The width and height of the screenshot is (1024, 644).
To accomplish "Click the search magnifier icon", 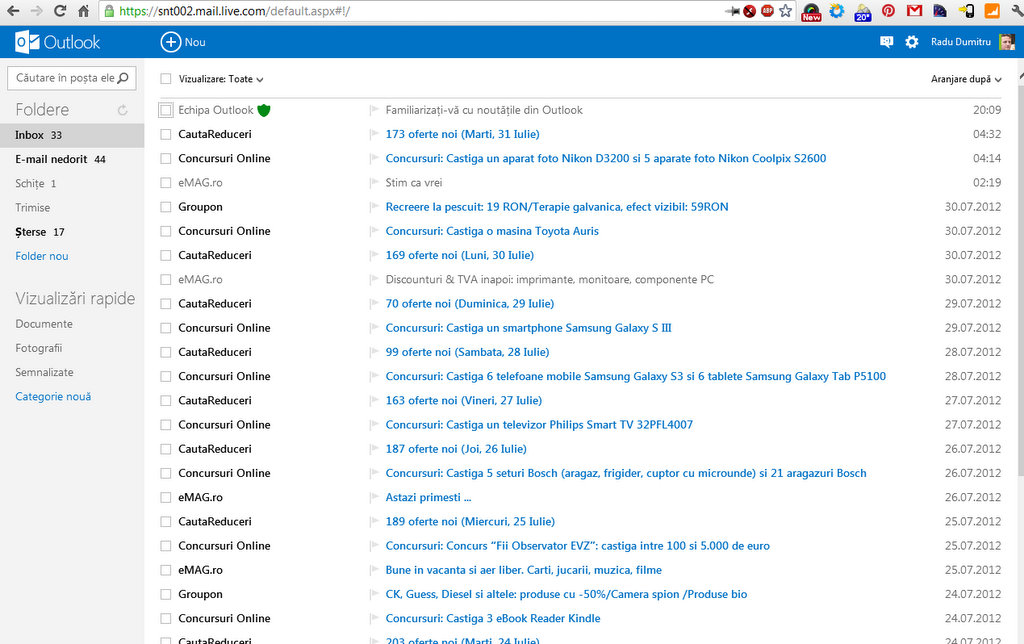I will pos(123,78).
